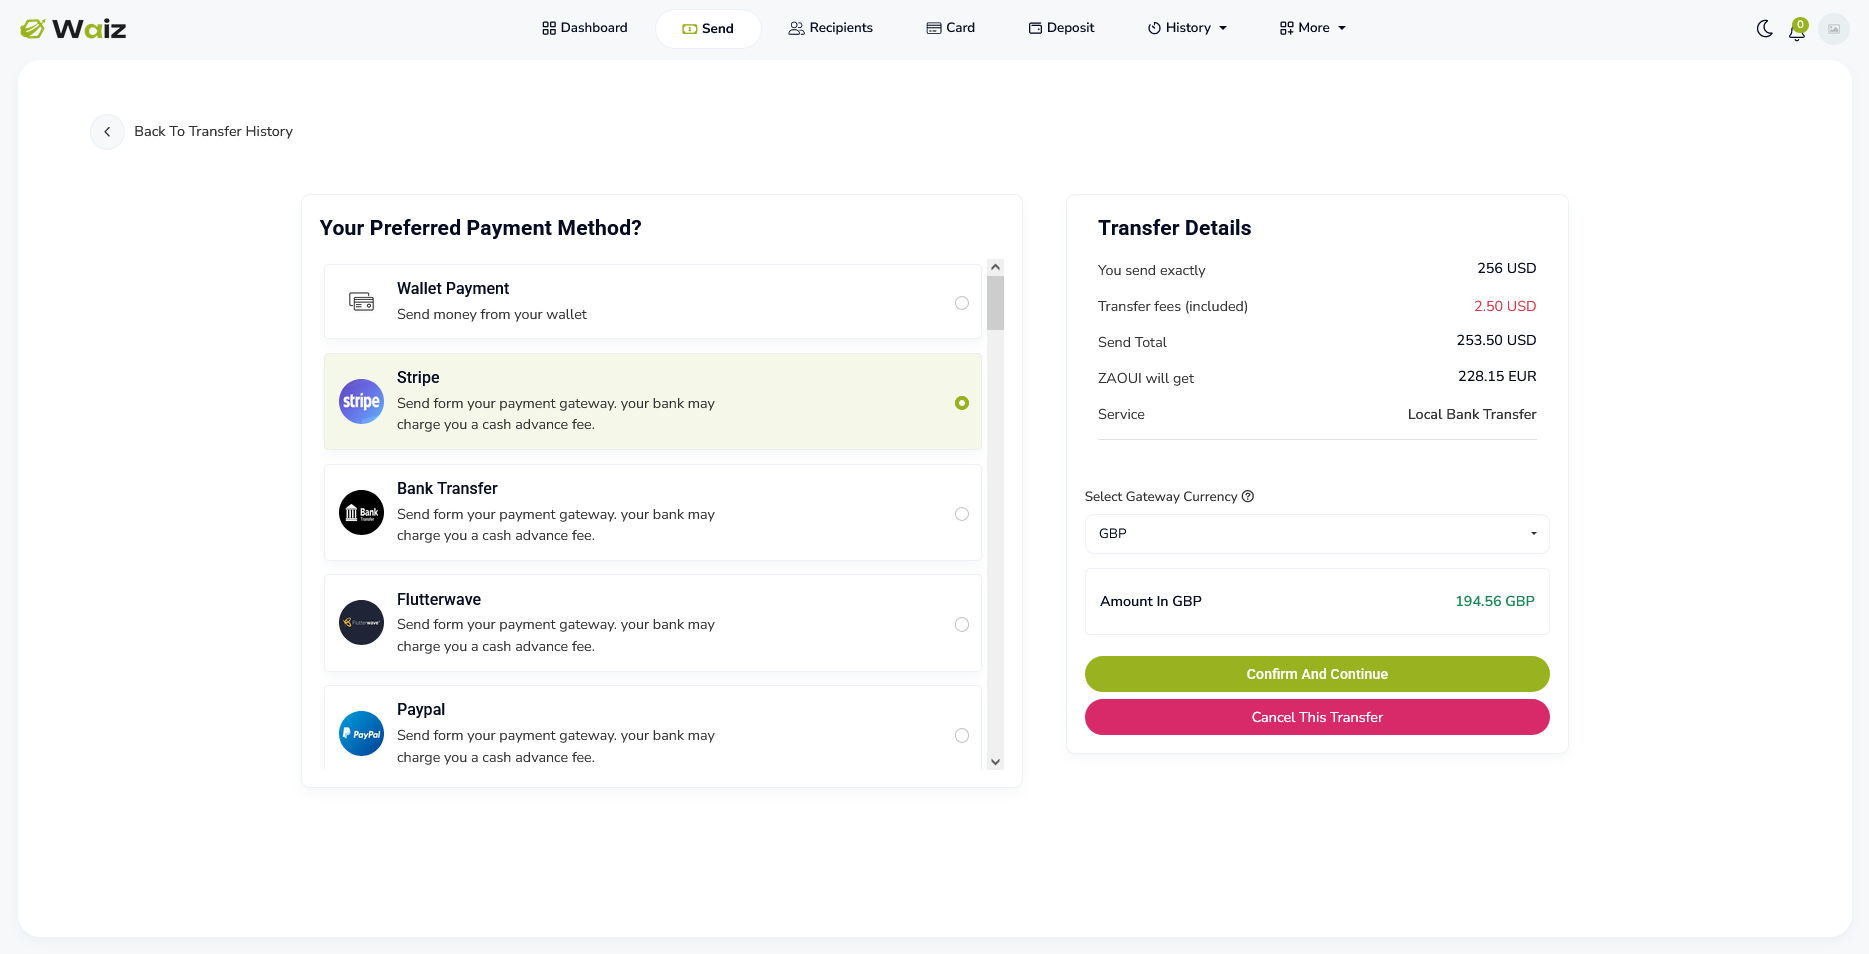
Task: Select the Bank Transfer radio button
Action: tap(962, 514)
